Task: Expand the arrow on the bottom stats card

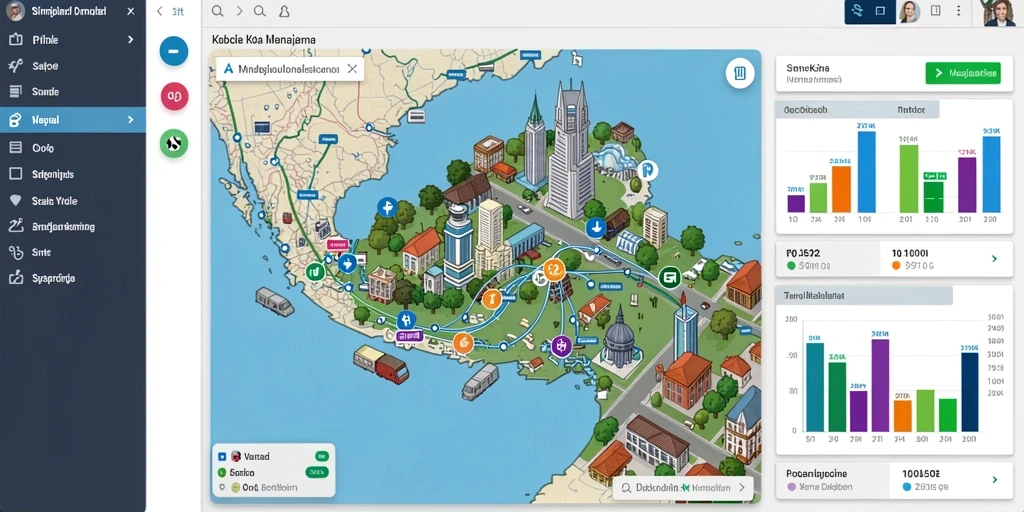Action: point(995,480)
